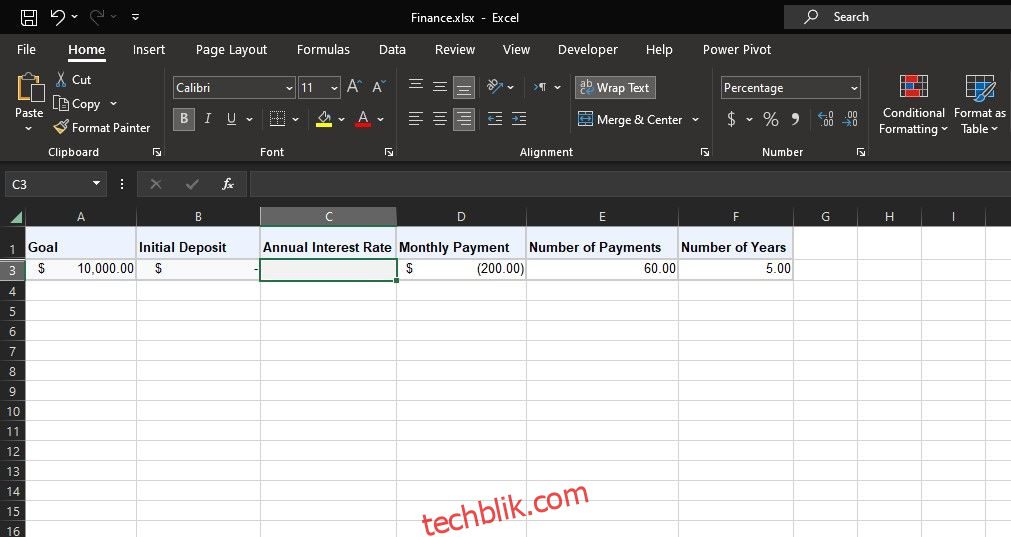Click the Name Box showing C3
Viewport: 1011px width, 537px height.
pyautogui.click(x=48, y=184)
